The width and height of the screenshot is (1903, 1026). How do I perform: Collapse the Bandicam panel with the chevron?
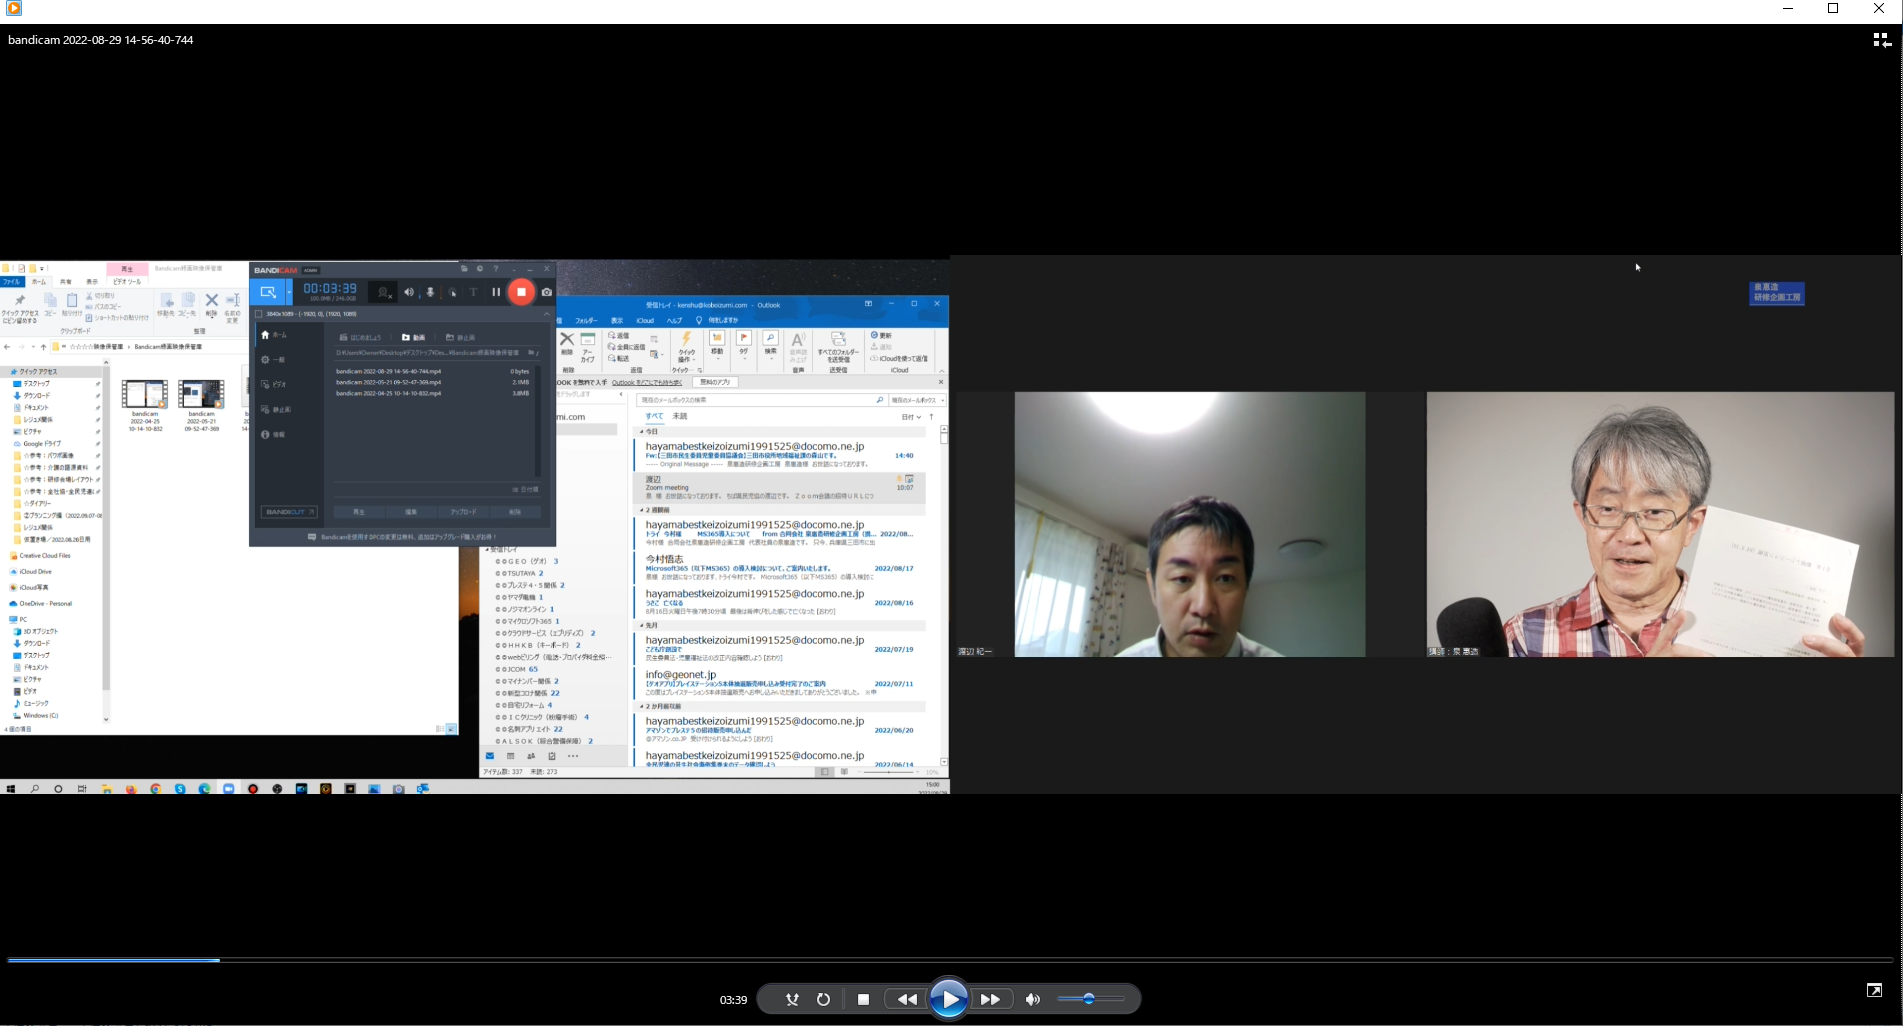547,314
